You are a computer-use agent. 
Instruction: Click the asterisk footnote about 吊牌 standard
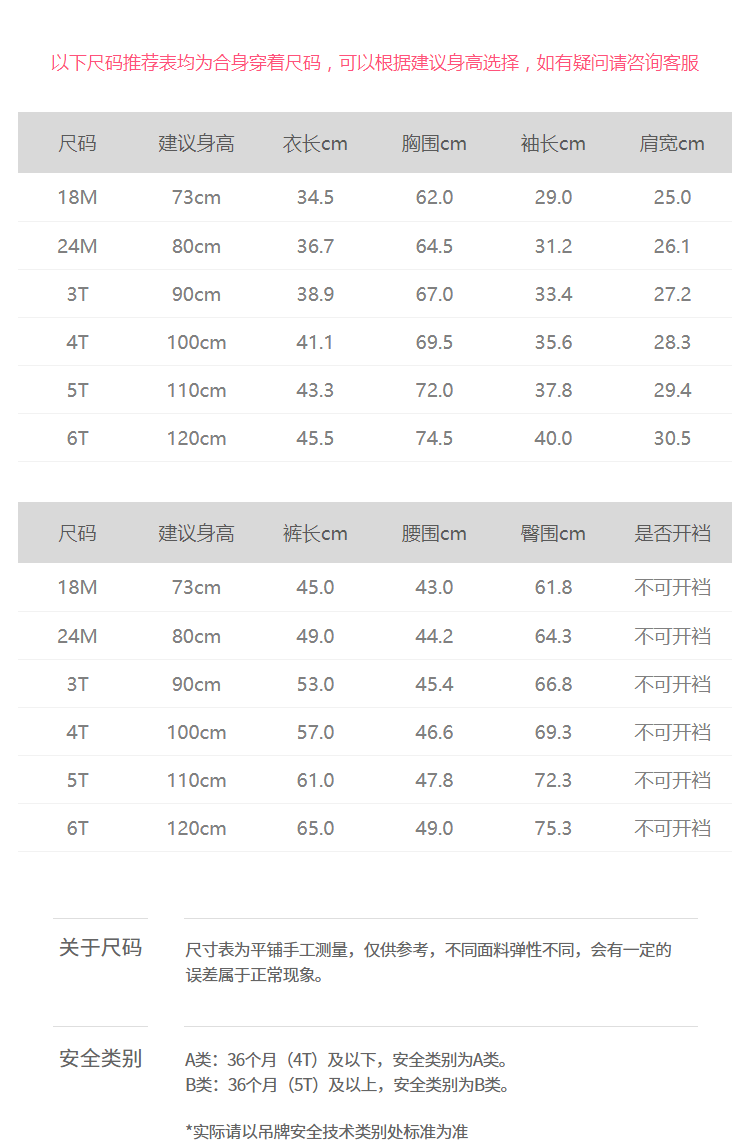pyautogui.click(x=326, y=1131)
